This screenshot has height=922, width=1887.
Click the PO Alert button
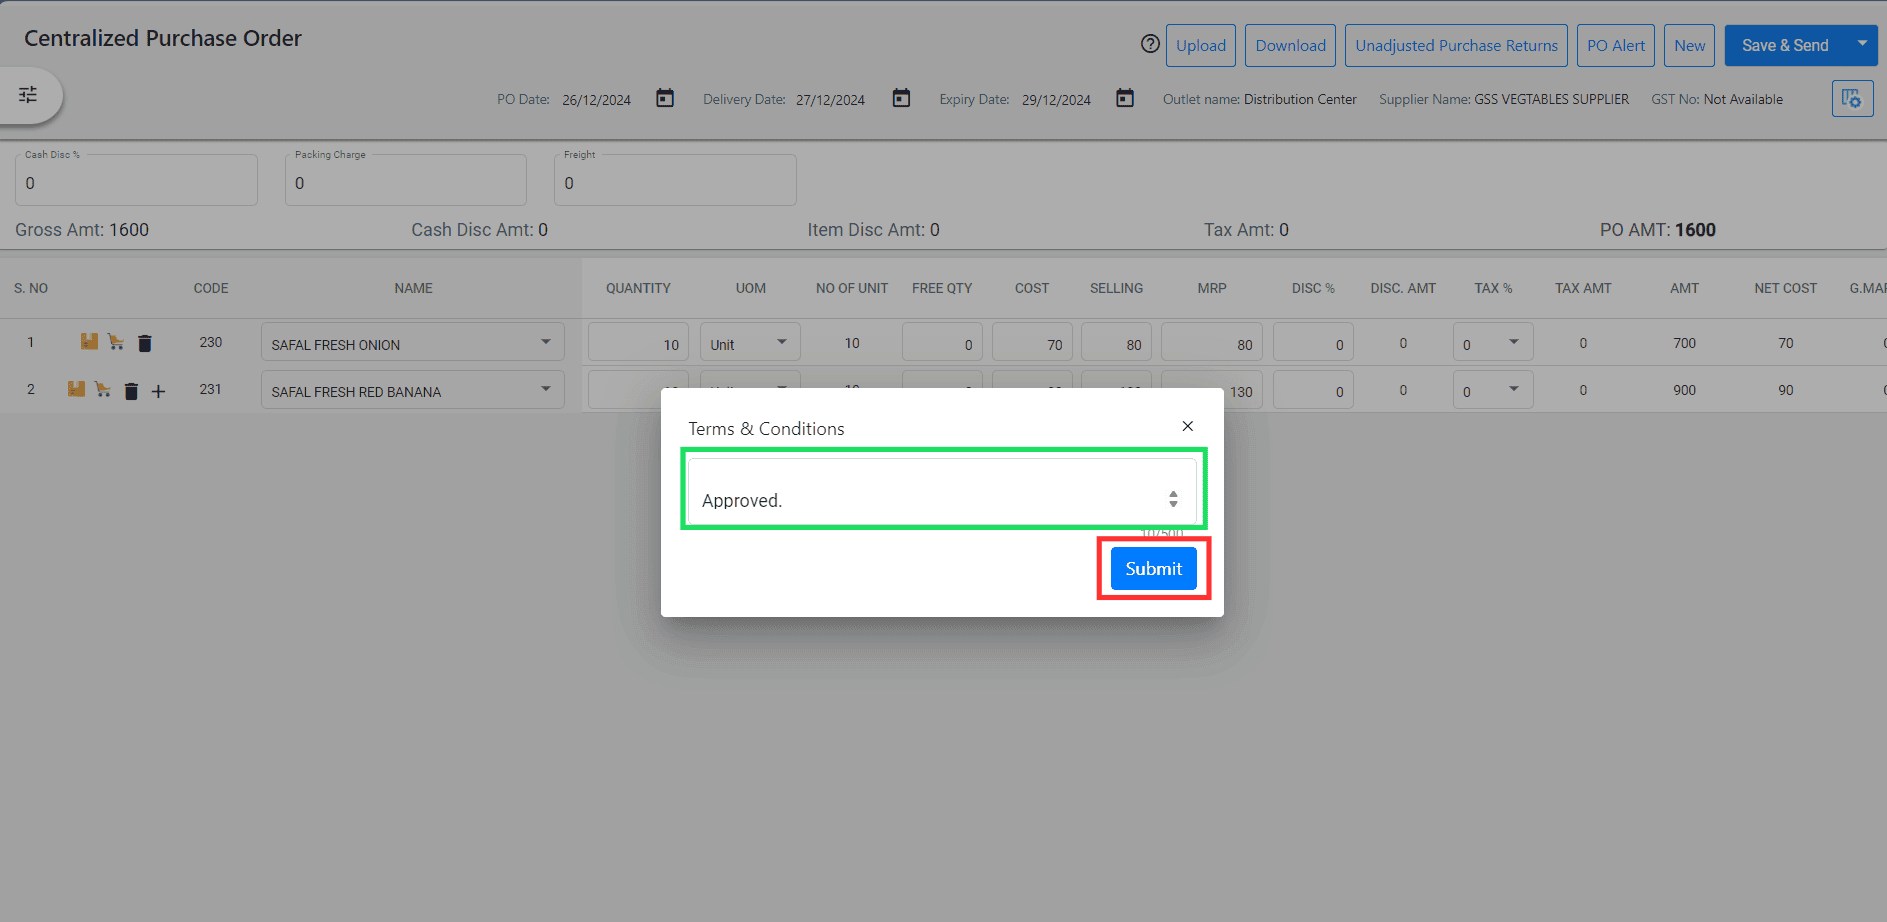coord(1616,45)
